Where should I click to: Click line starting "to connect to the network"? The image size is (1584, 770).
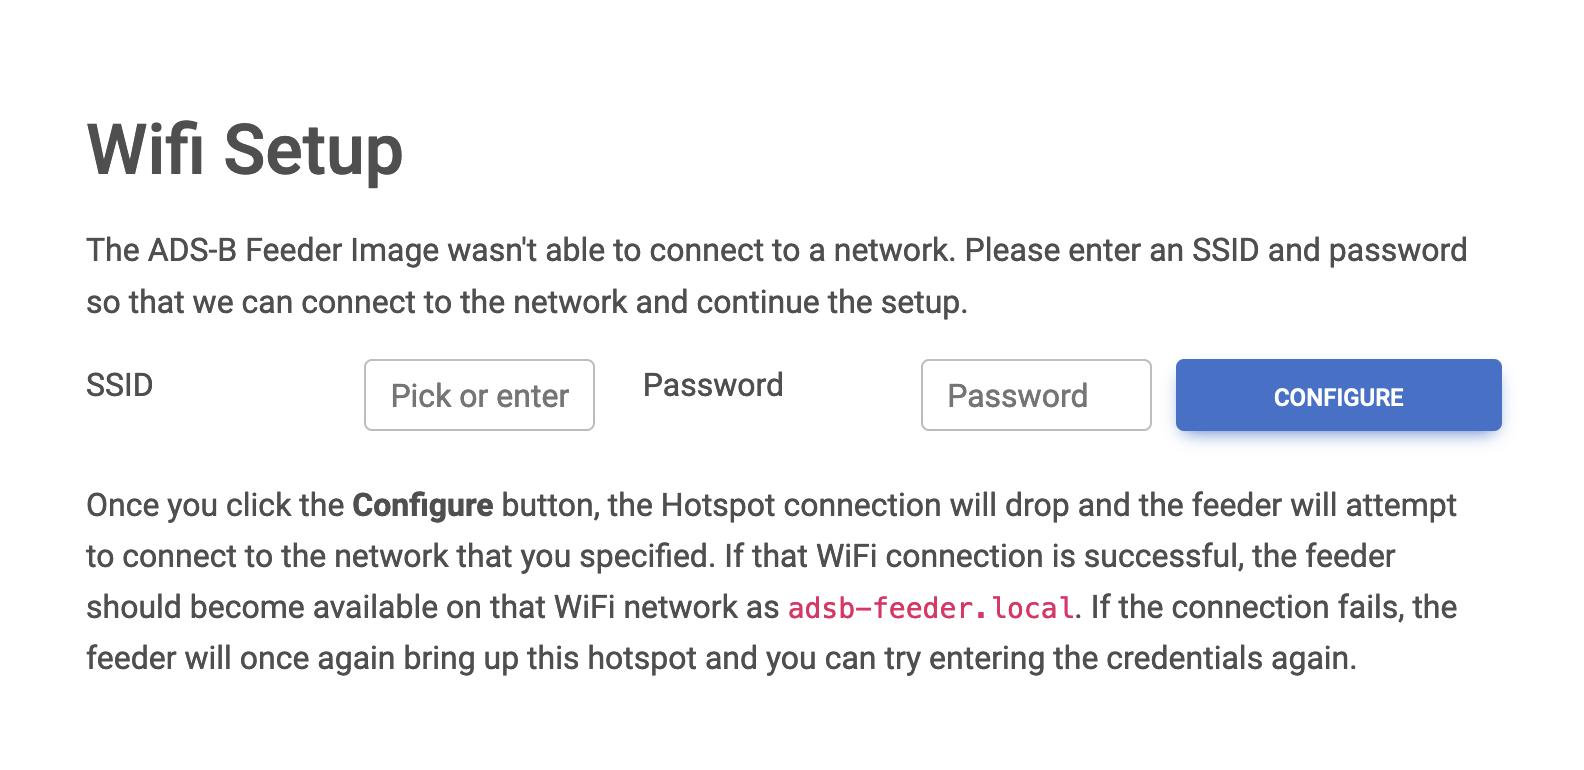741,556
